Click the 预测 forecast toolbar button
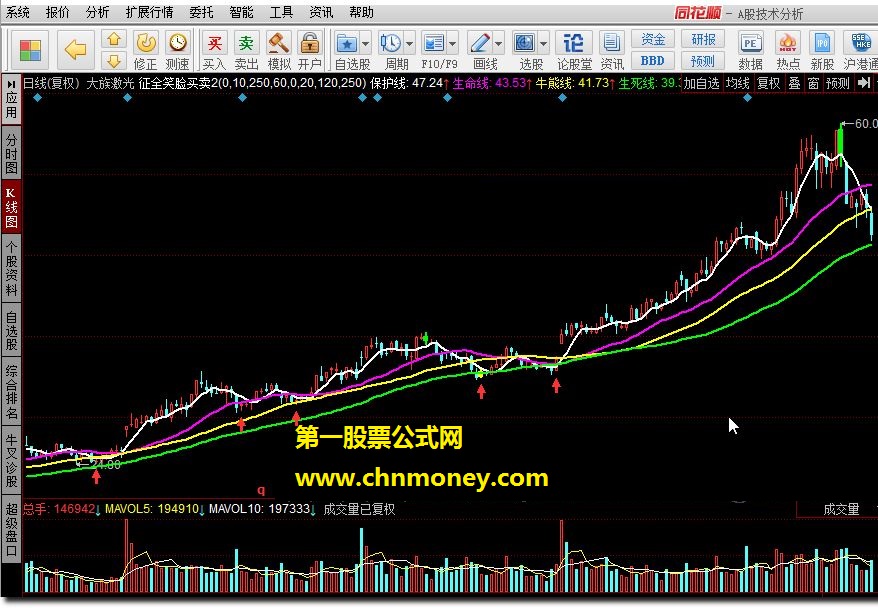Image resolution: width=878 pixels, height=608 pixels. tap(703, 60)
